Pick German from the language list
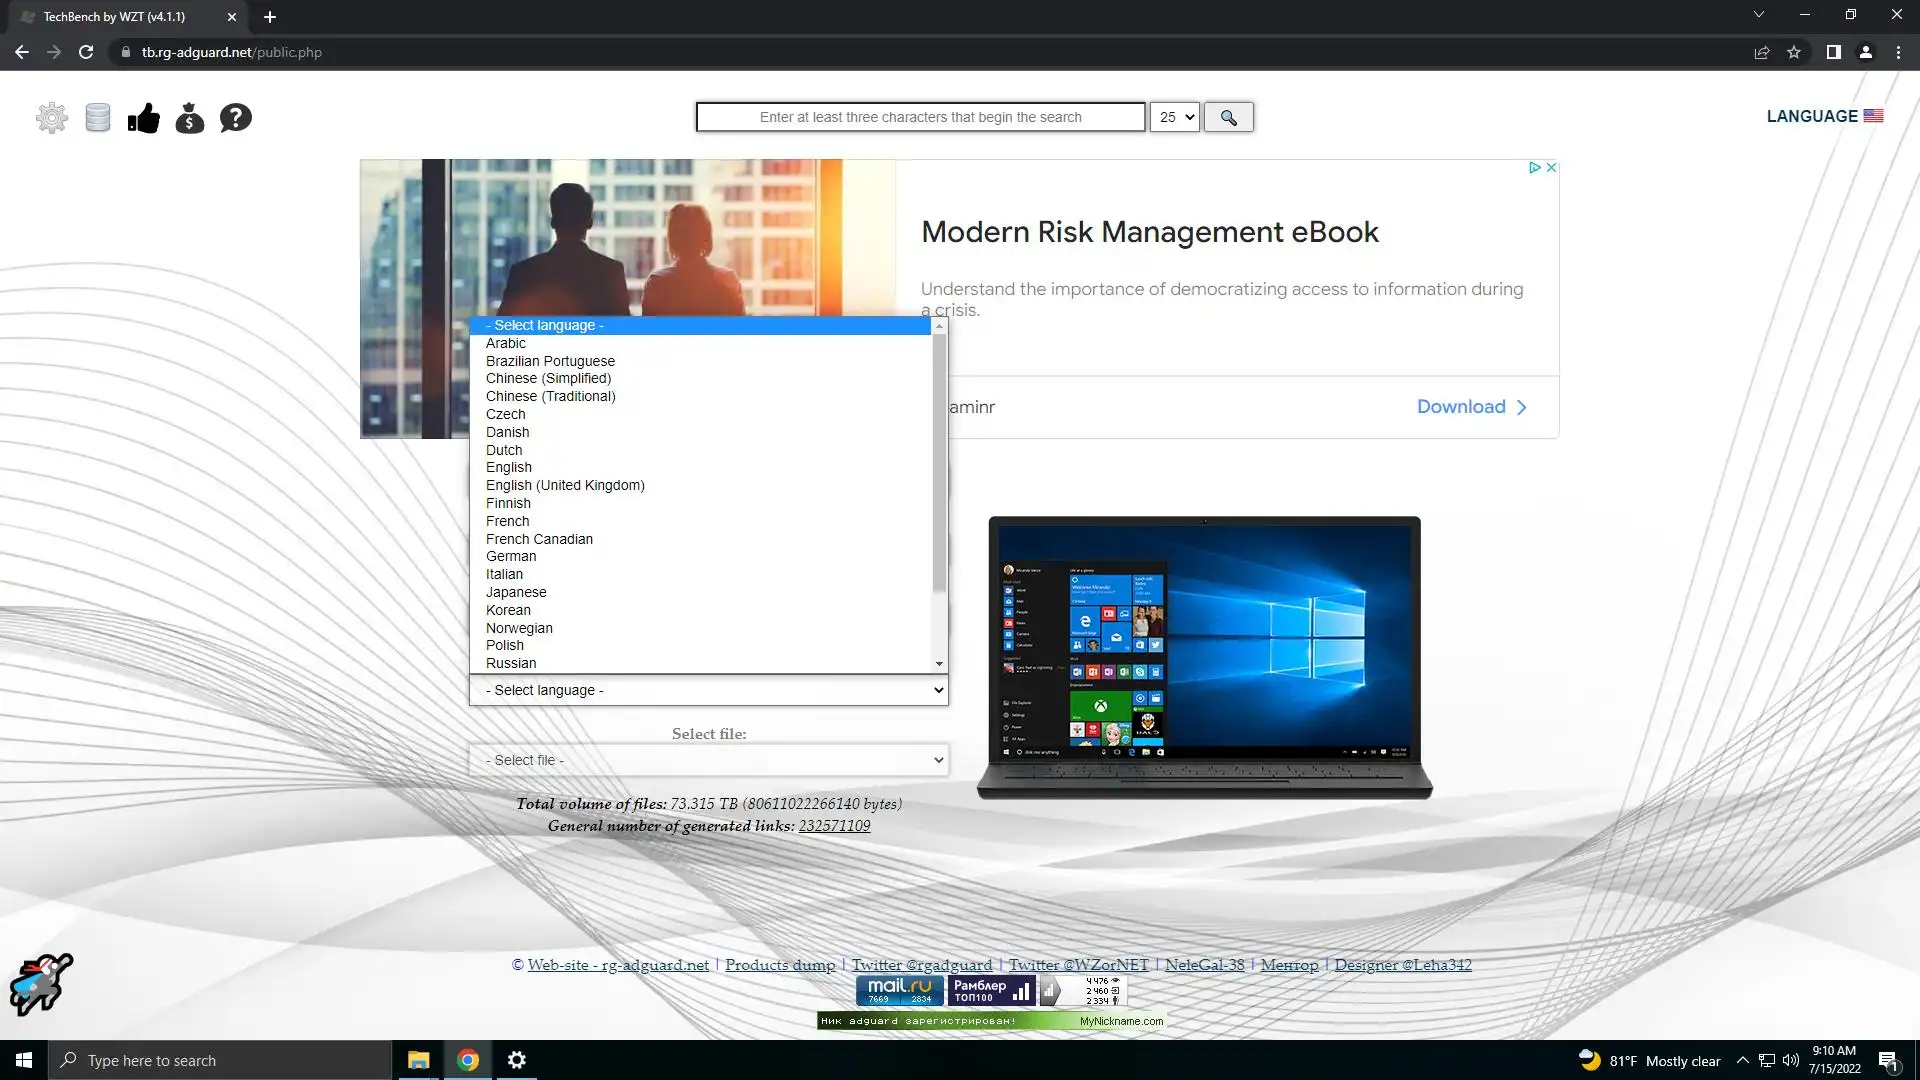Screen dimensions: 1920x1080 pyautogui.click(x=511, y=556)
